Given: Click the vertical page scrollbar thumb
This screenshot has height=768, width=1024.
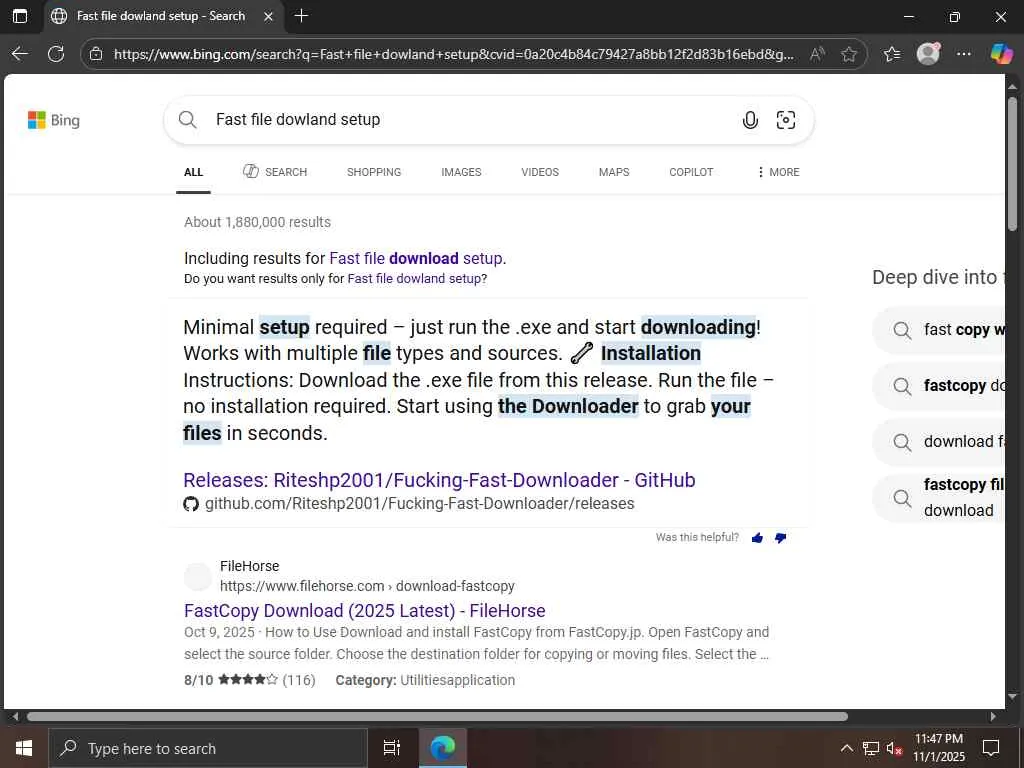Looking at the screenshot, I should coord(1012,164).
